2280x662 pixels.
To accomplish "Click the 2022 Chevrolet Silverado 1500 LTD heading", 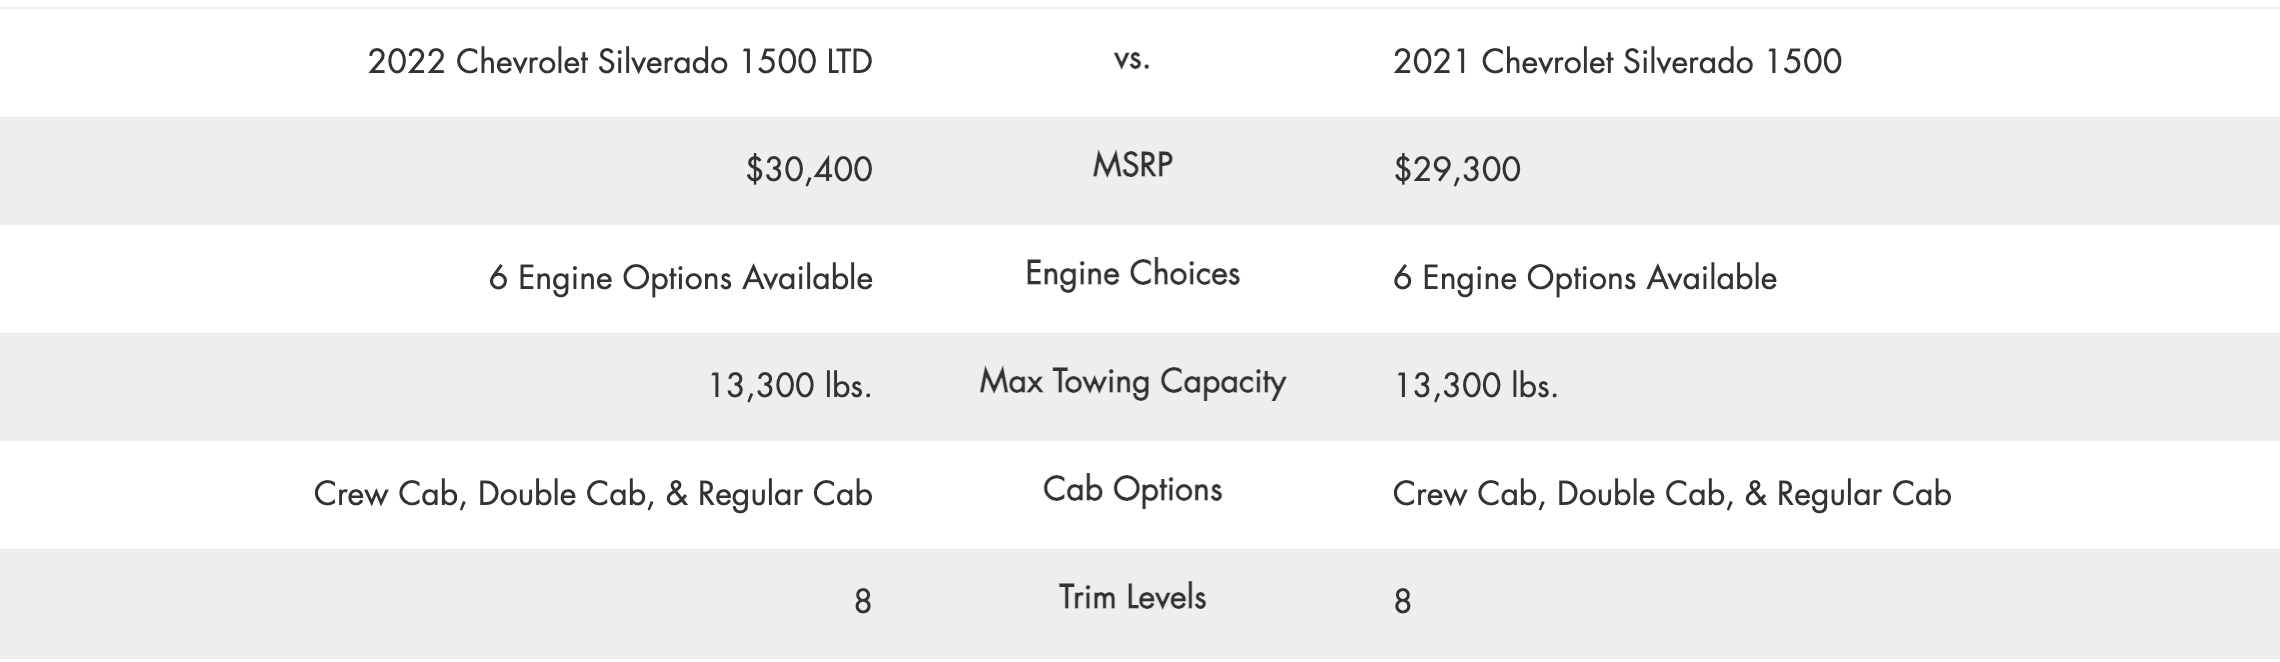I will coord(620,62).
